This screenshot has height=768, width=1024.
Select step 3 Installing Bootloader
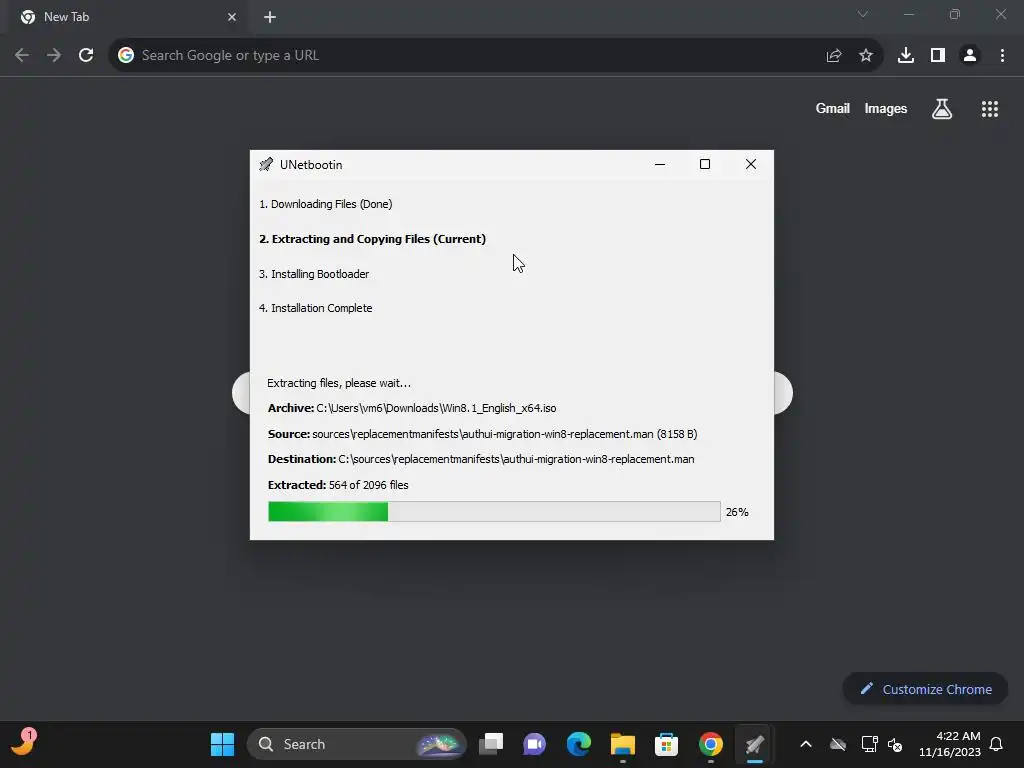tap(314, 274)
